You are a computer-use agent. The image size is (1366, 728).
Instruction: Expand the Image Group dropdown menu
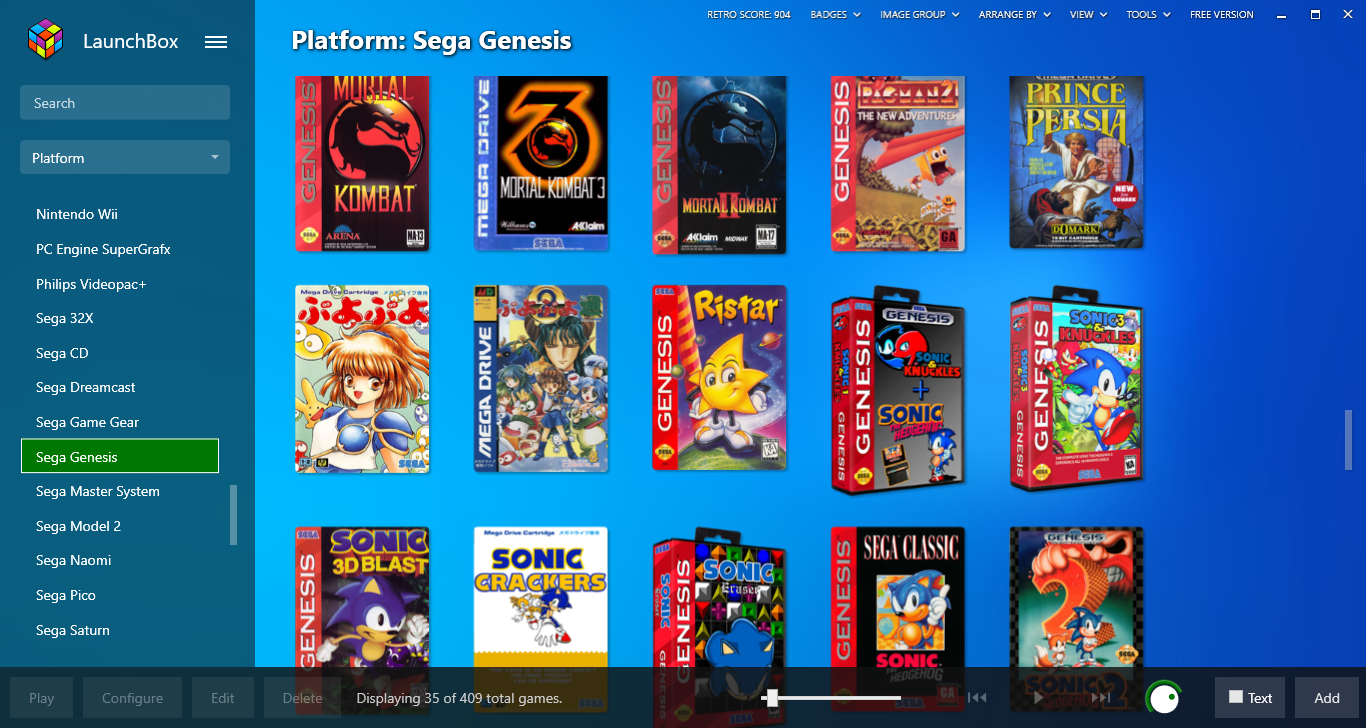[919, 15]
